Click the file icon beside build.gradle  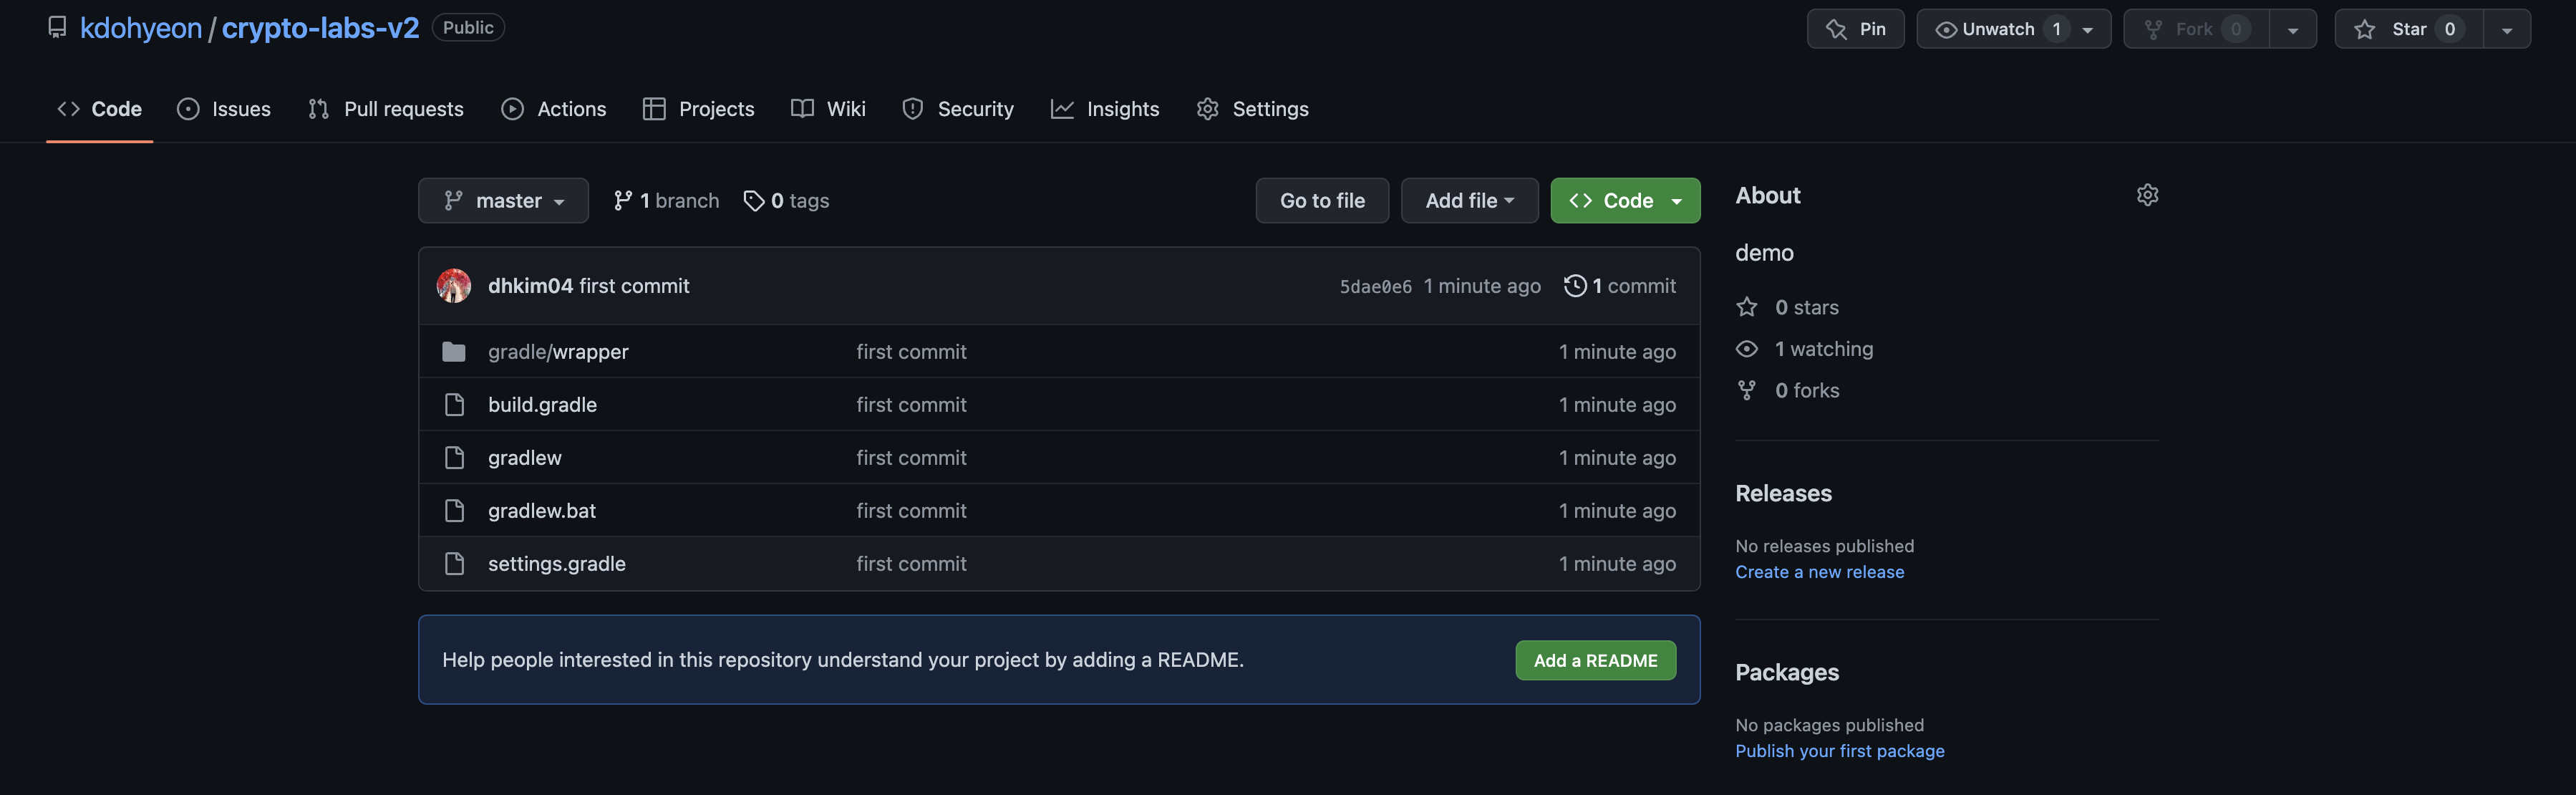pyautogui.click(x=454, y=405)
